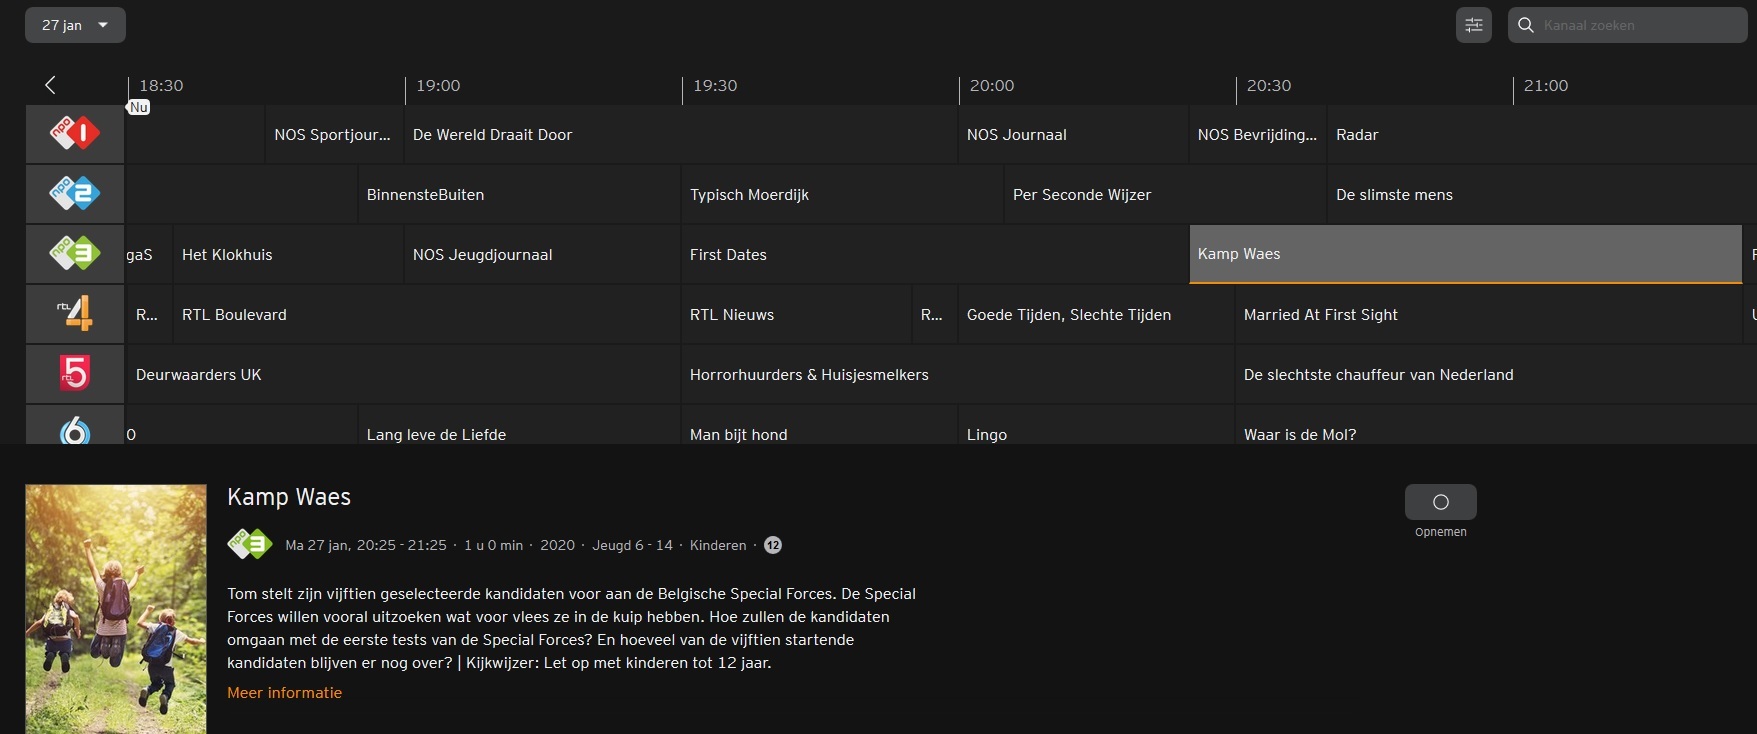Click the 19:00 time label

click(438, 86)
